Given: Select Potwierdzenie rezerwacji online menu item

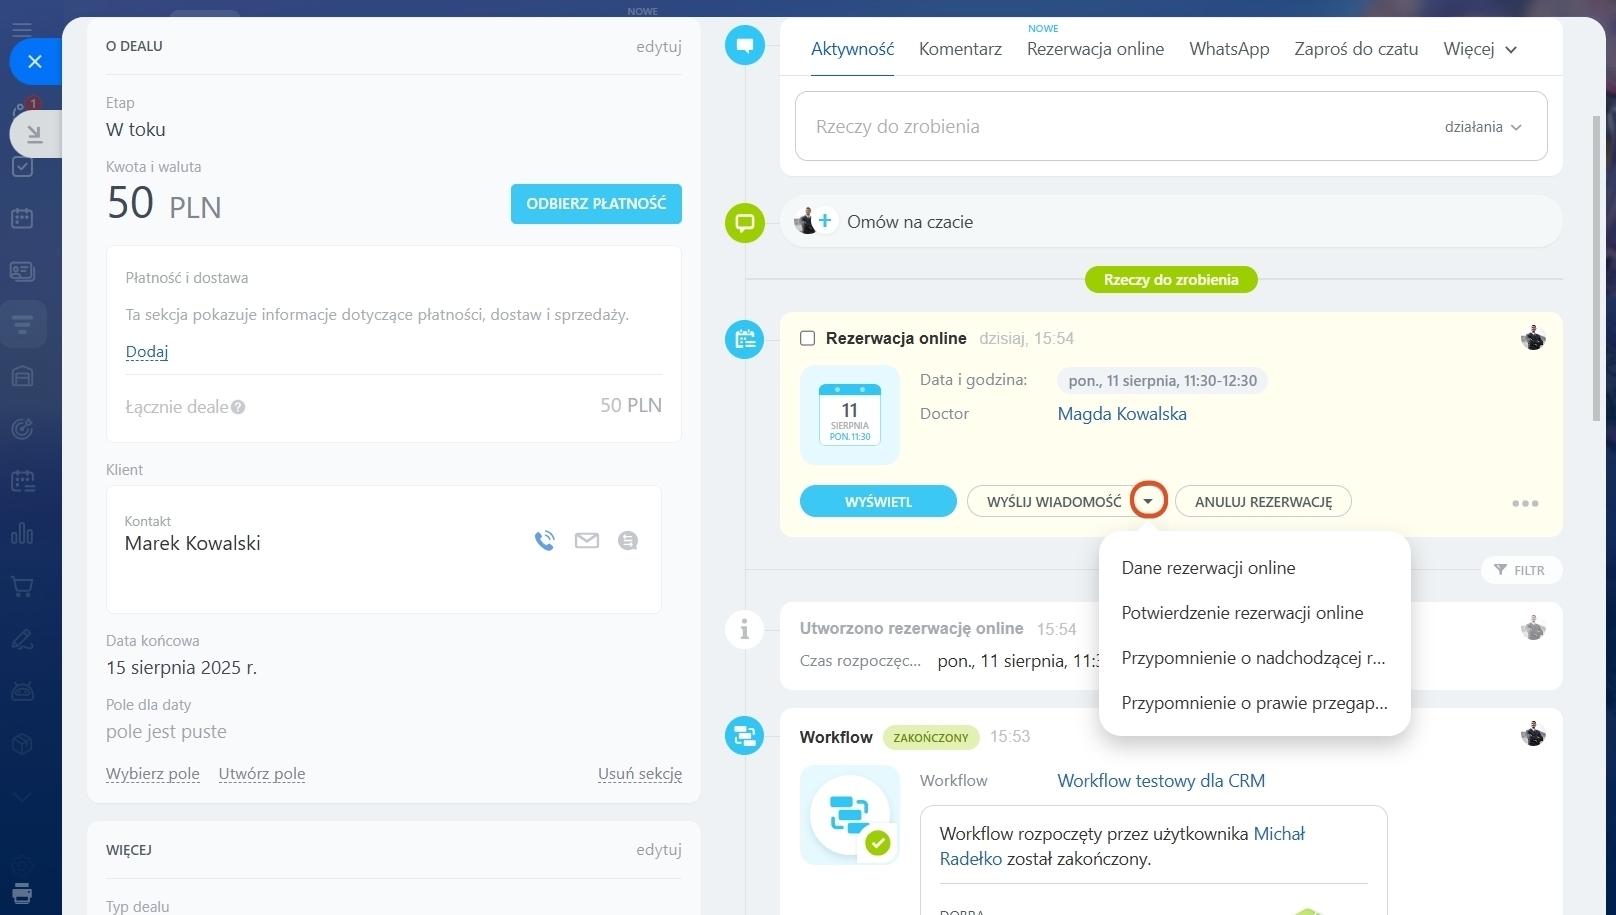Looking at the screenshot, I should (x=1242, y=613).
